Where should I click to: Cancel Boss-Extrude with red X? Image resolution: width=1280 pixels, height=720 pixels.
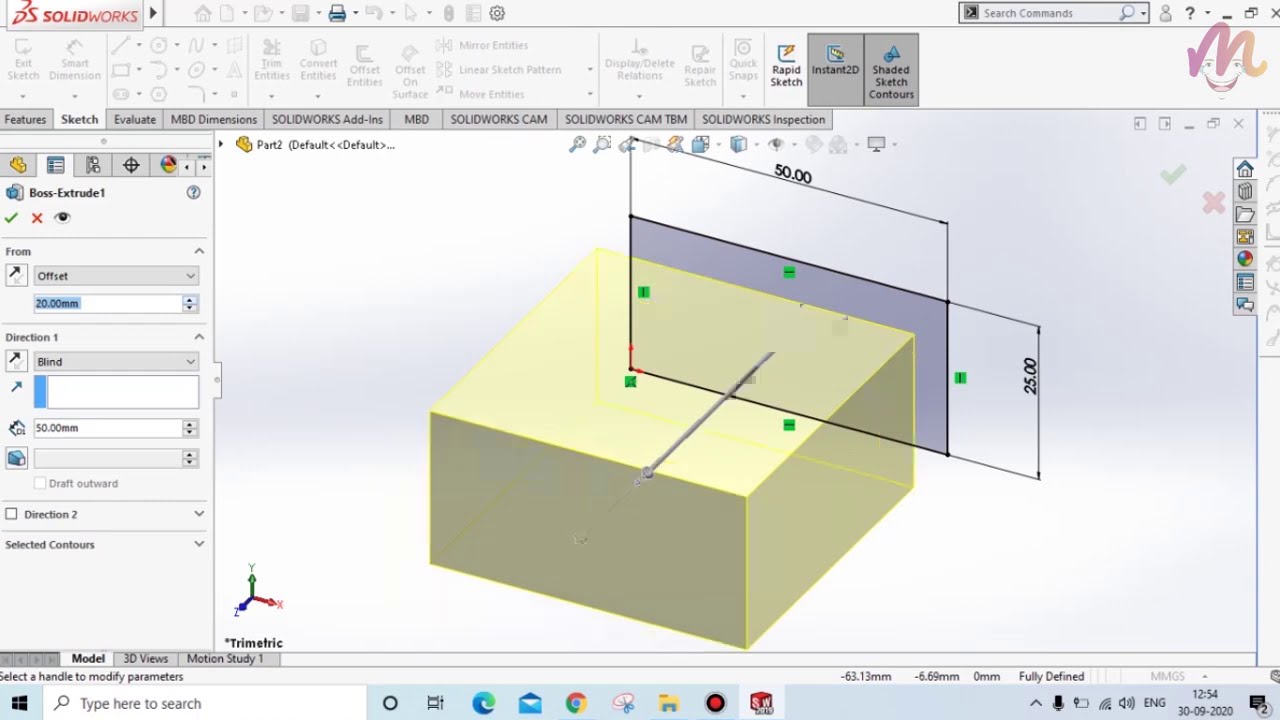(37, 218)
